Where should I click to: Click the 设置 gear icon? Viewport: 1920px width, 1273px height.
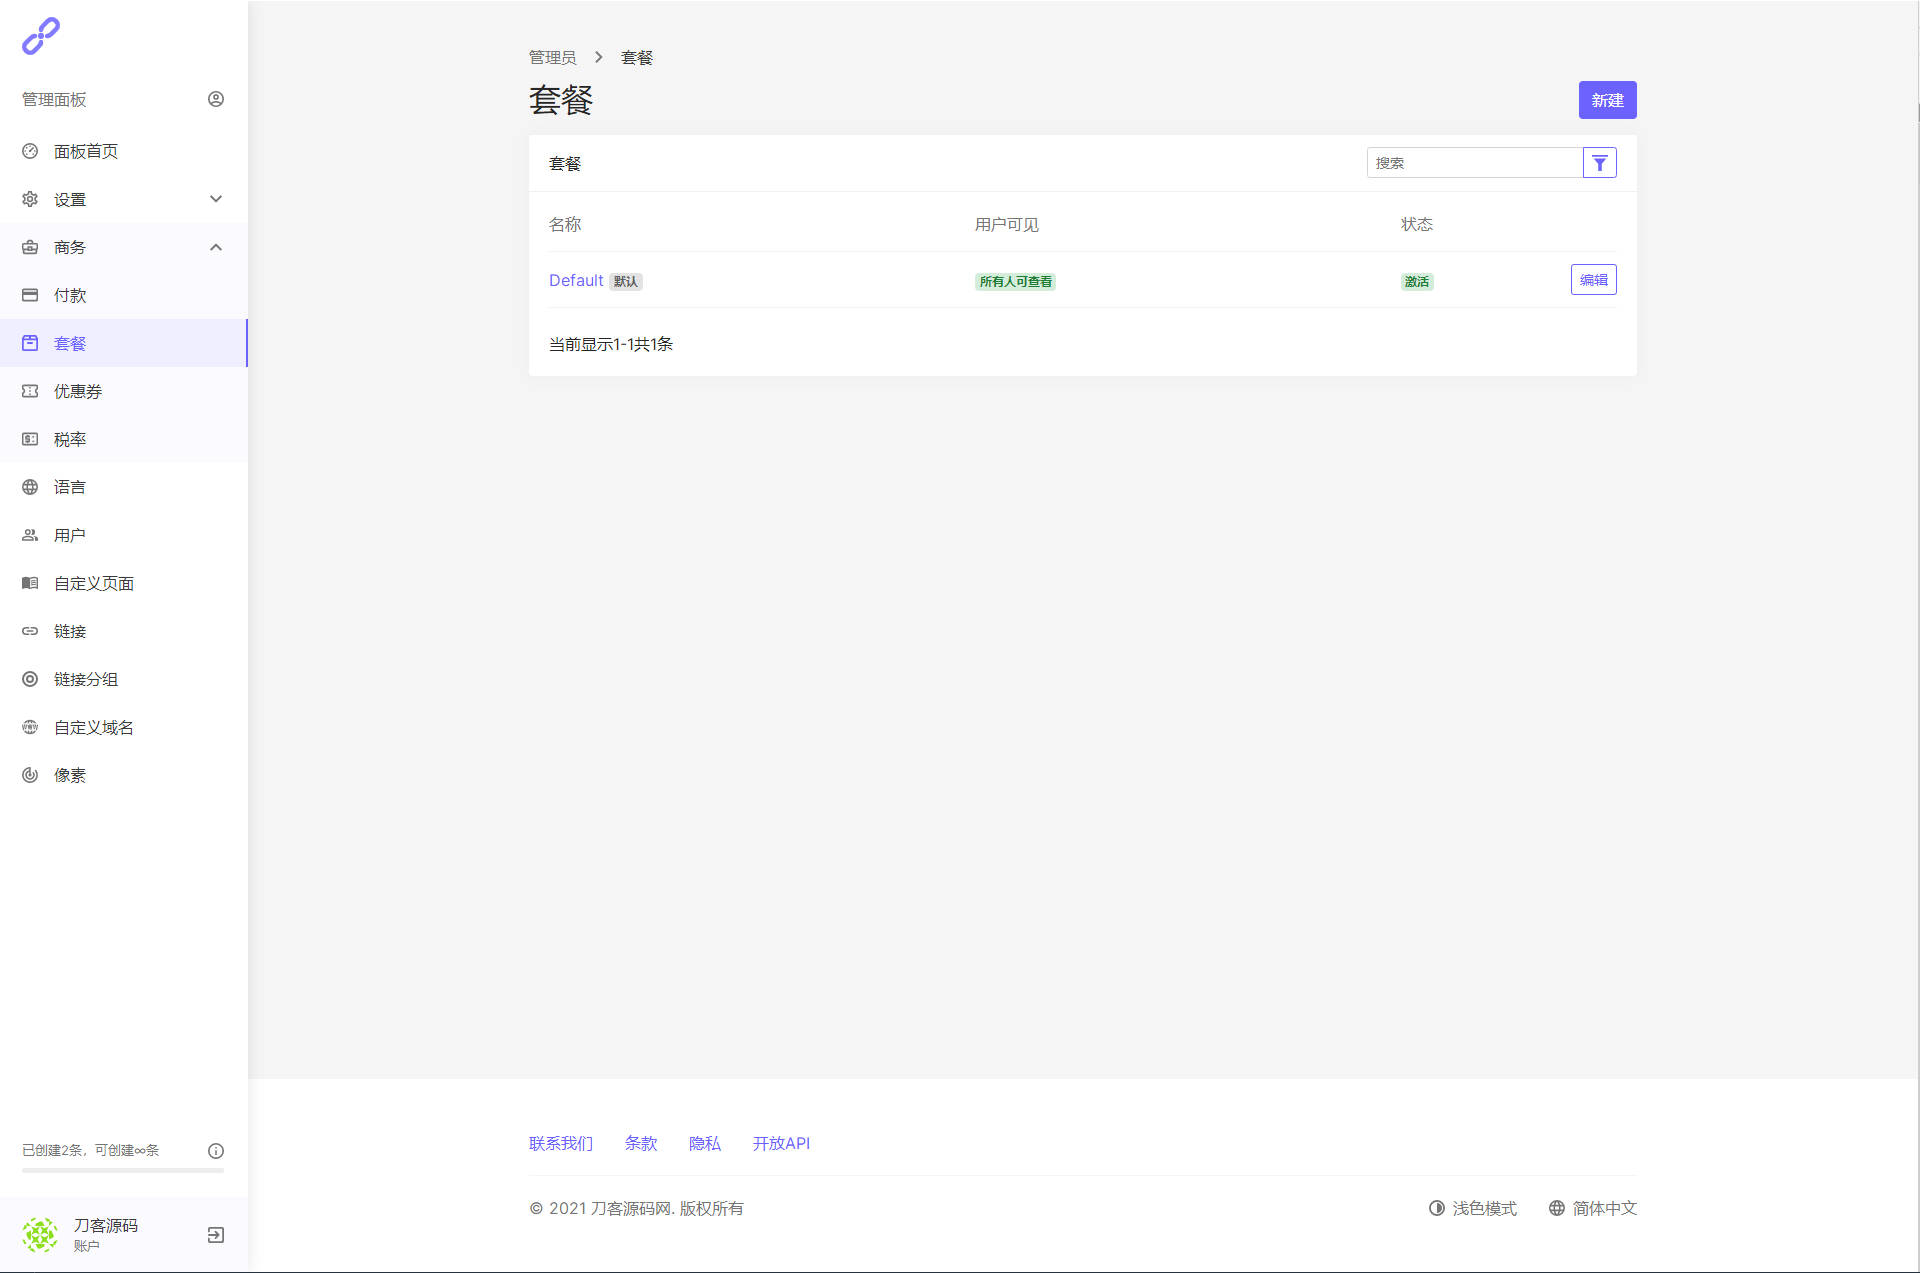point(30,199)
